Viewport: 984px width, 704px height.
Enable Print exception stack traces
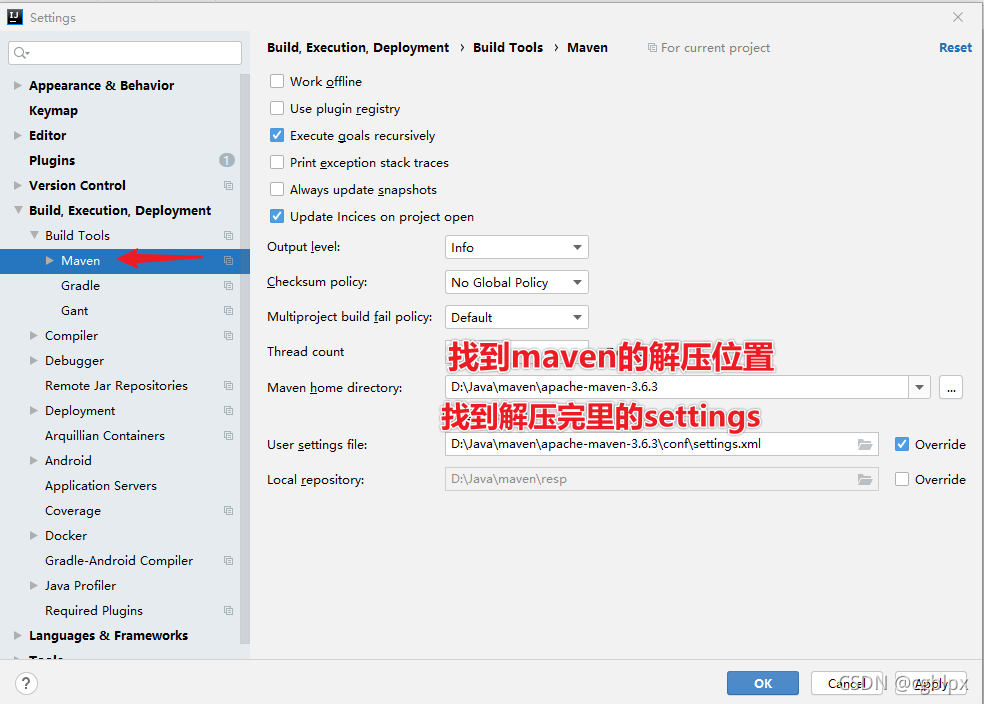point(277,163)
